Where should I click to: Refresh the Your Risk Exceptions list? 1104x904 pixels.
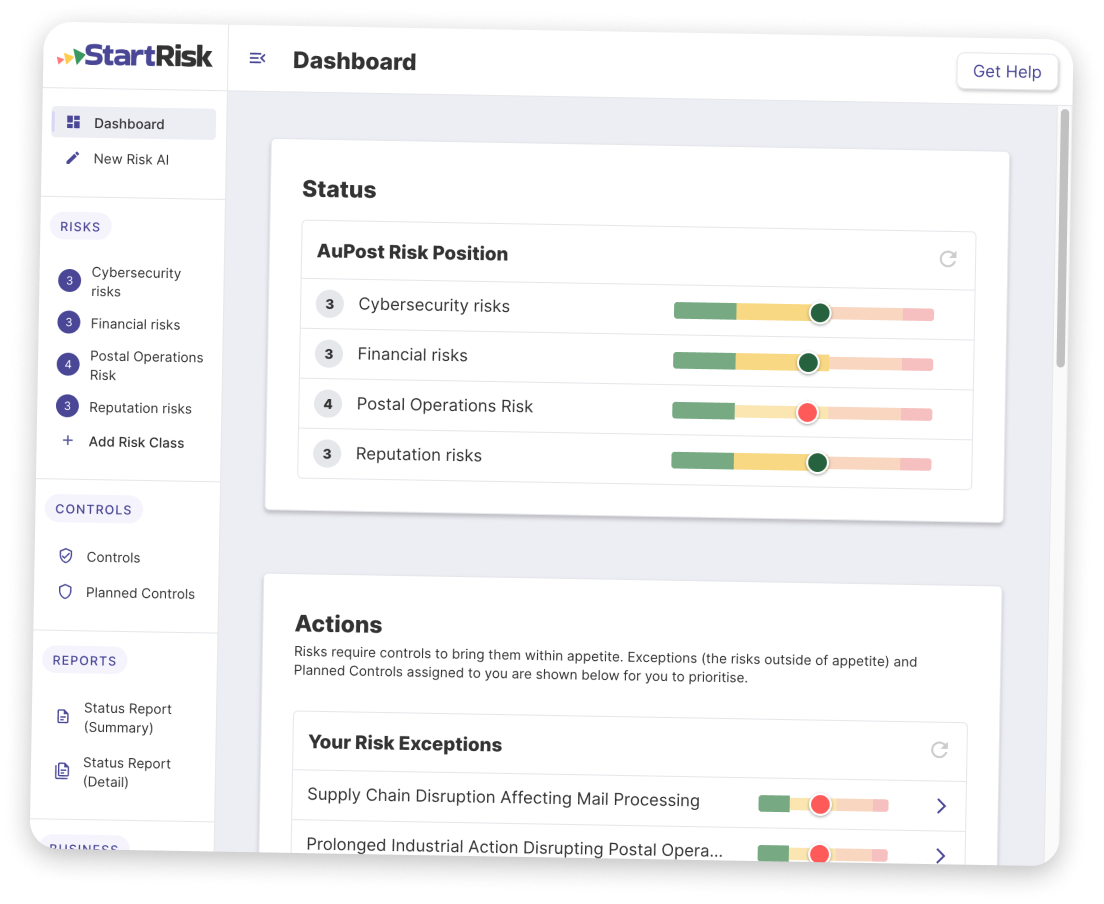[x=939, y=749]
